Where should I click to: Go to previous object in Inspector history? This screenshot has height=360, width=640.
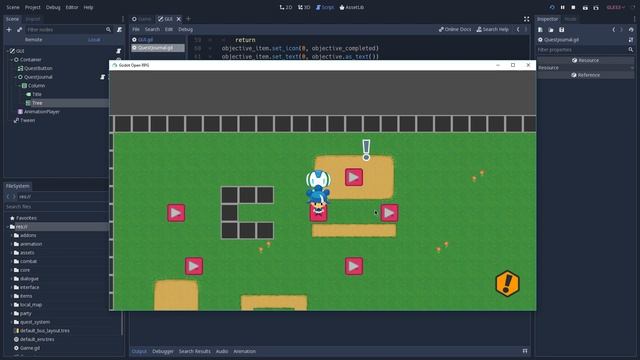(x=613, y=29)
